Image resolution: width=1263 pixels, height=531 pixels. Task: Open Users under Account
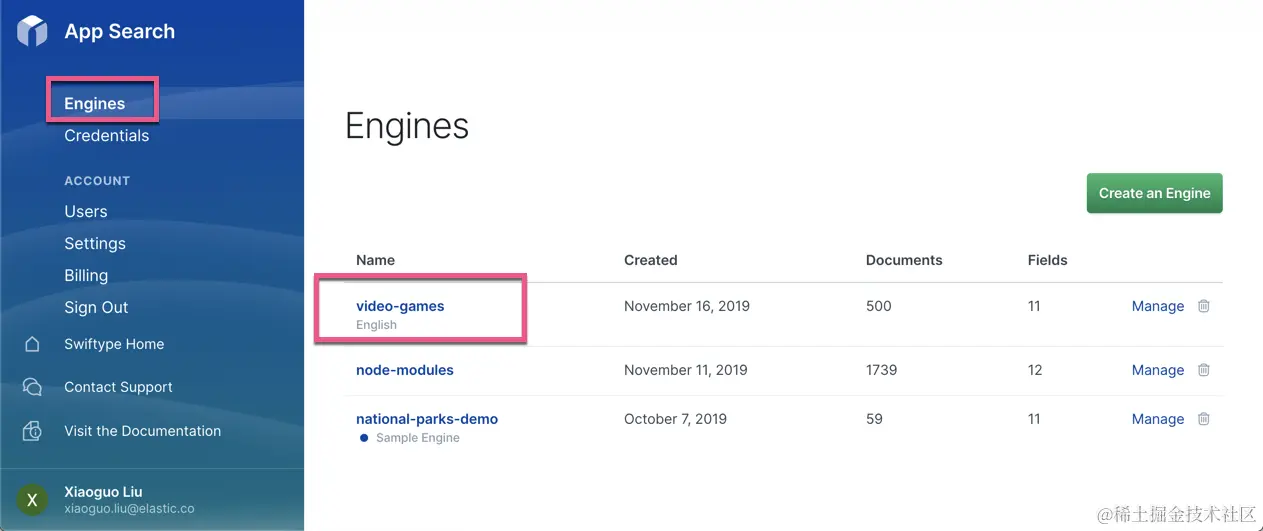pyautogui.click(x=86, y=212)
